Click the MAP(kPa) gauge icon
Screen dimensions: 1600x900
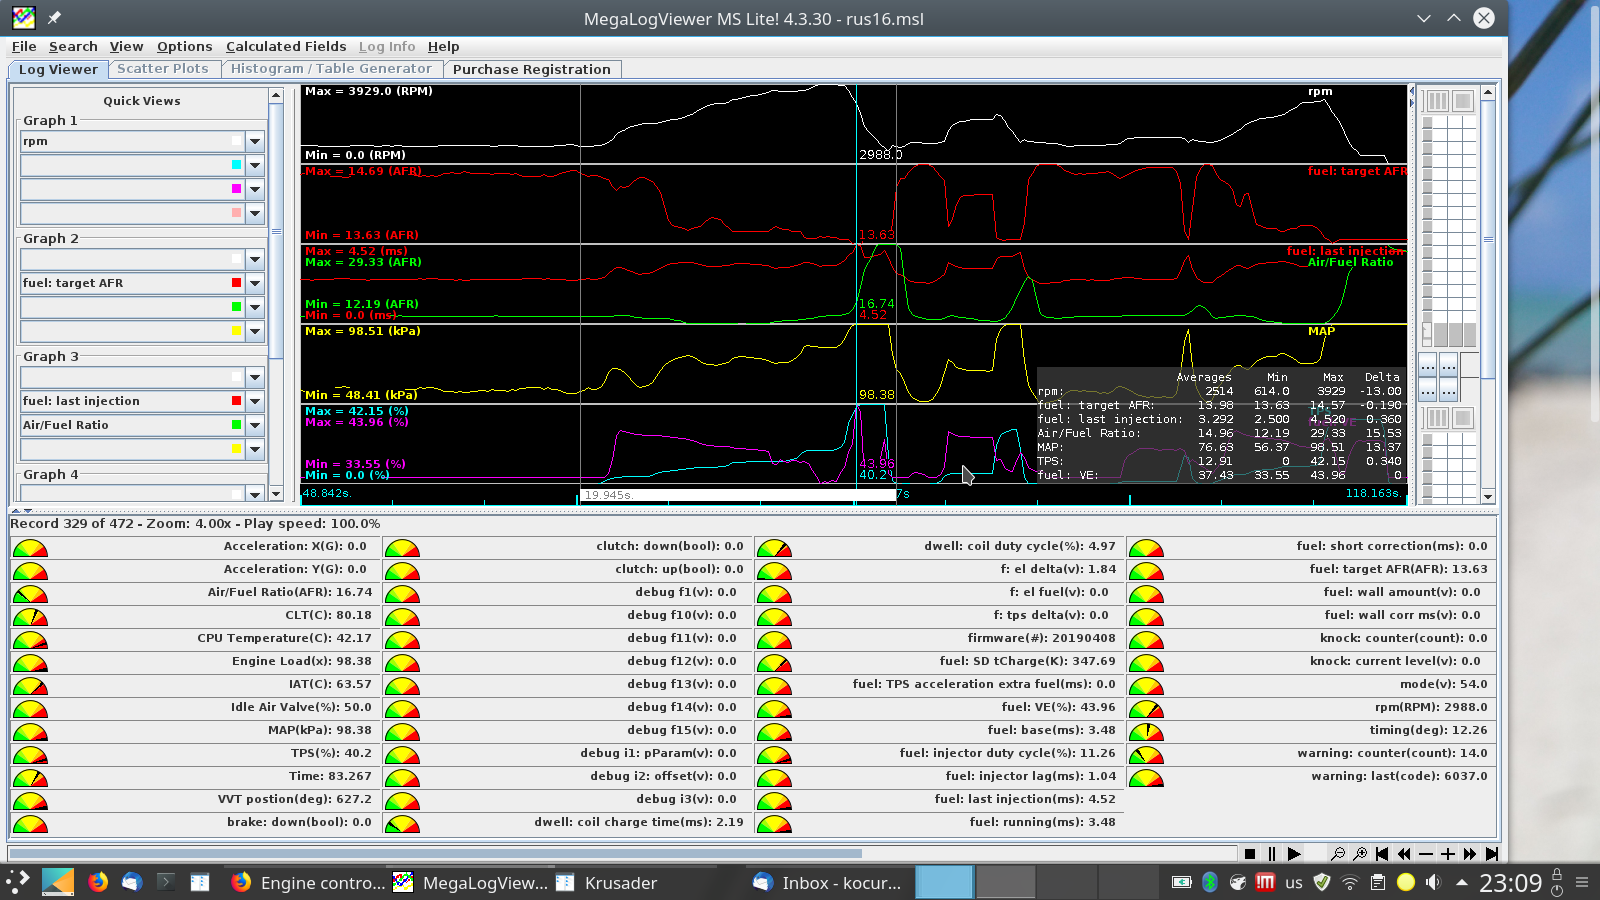[x=30, y=731]
